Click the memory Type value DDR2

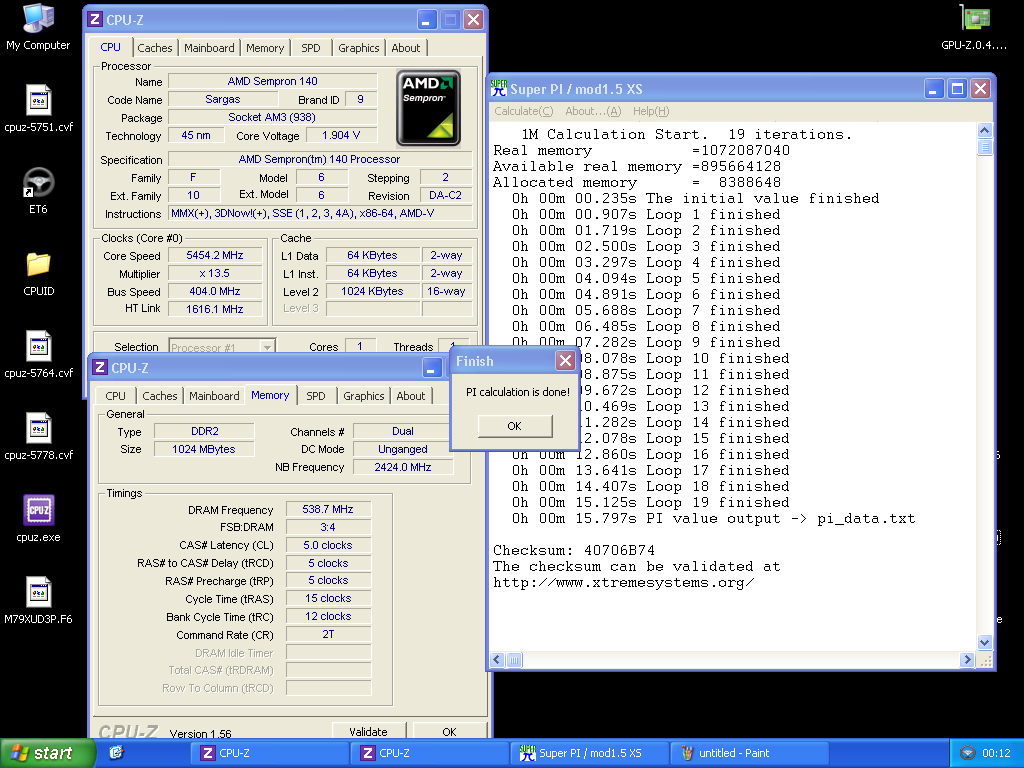(204, 431)
